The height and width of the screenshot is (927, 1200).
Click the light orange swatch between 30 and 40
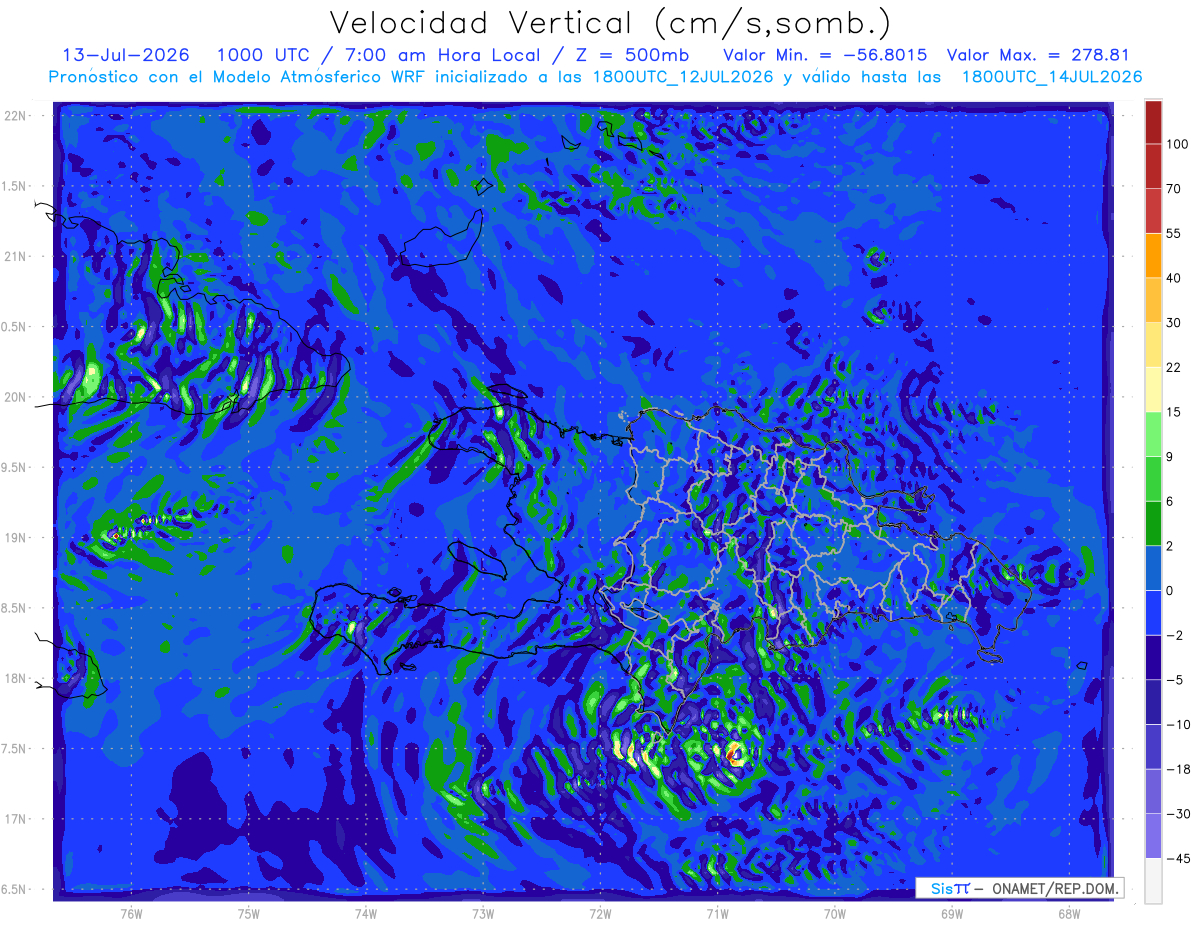(x=1153, y=300)
